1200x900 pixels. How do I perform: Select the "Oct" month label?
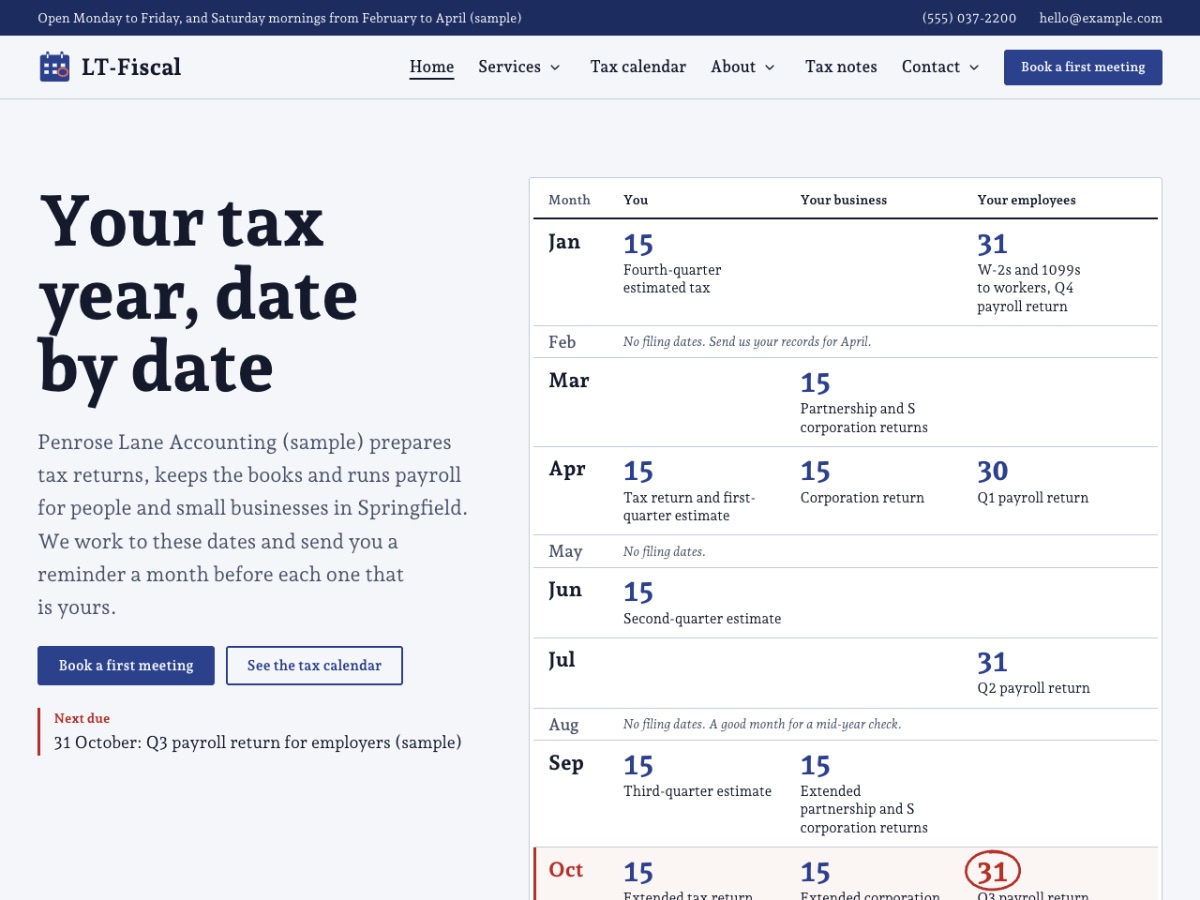566,870
